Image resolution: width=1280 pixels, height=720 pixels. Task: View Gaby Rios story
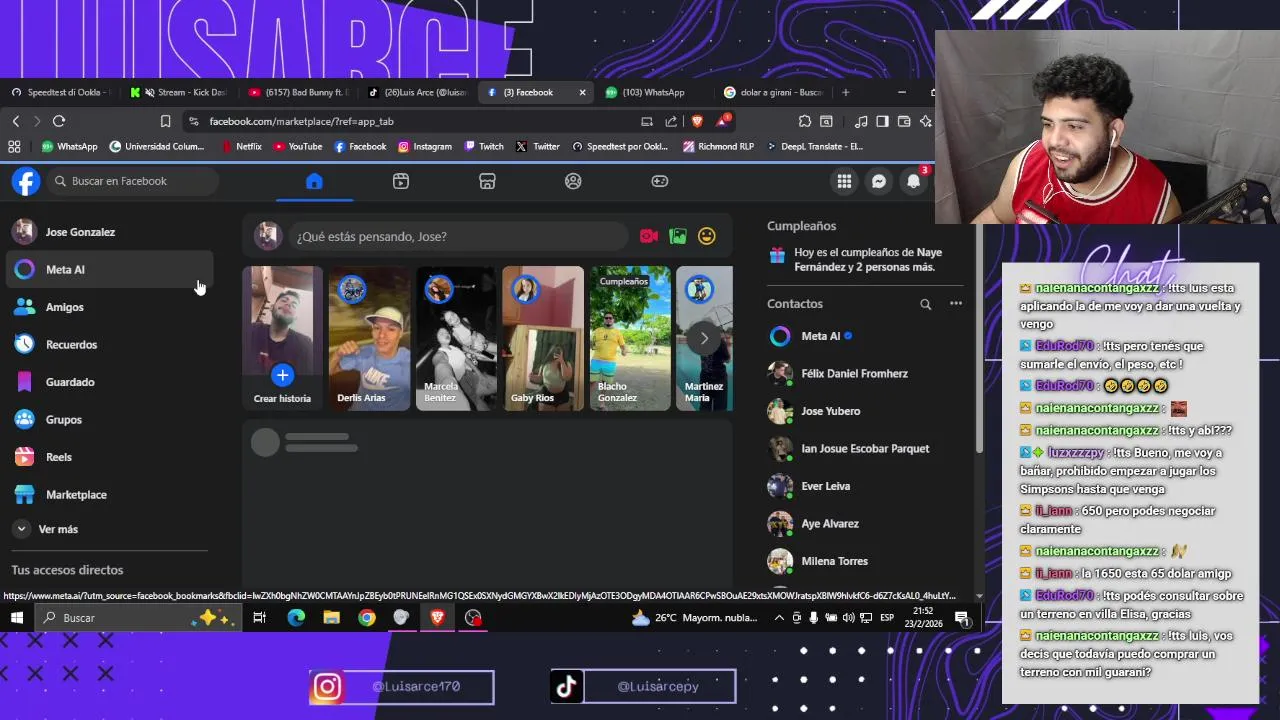coord(543,338)
